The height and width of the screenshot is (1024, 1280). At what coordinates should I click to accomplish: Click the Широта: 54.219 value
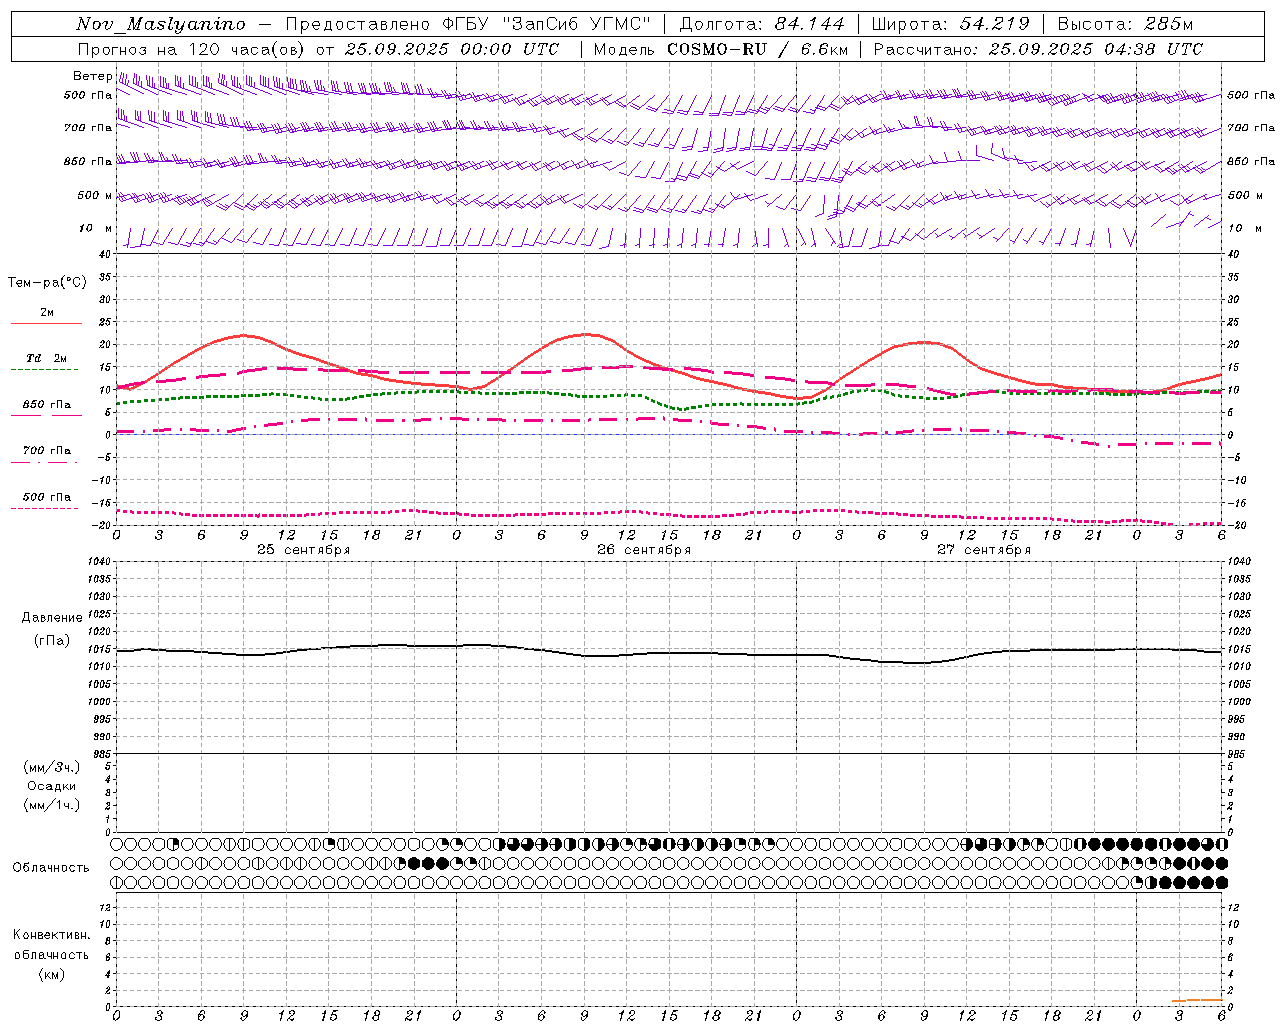pyautogui.click(x=950, y=24)
